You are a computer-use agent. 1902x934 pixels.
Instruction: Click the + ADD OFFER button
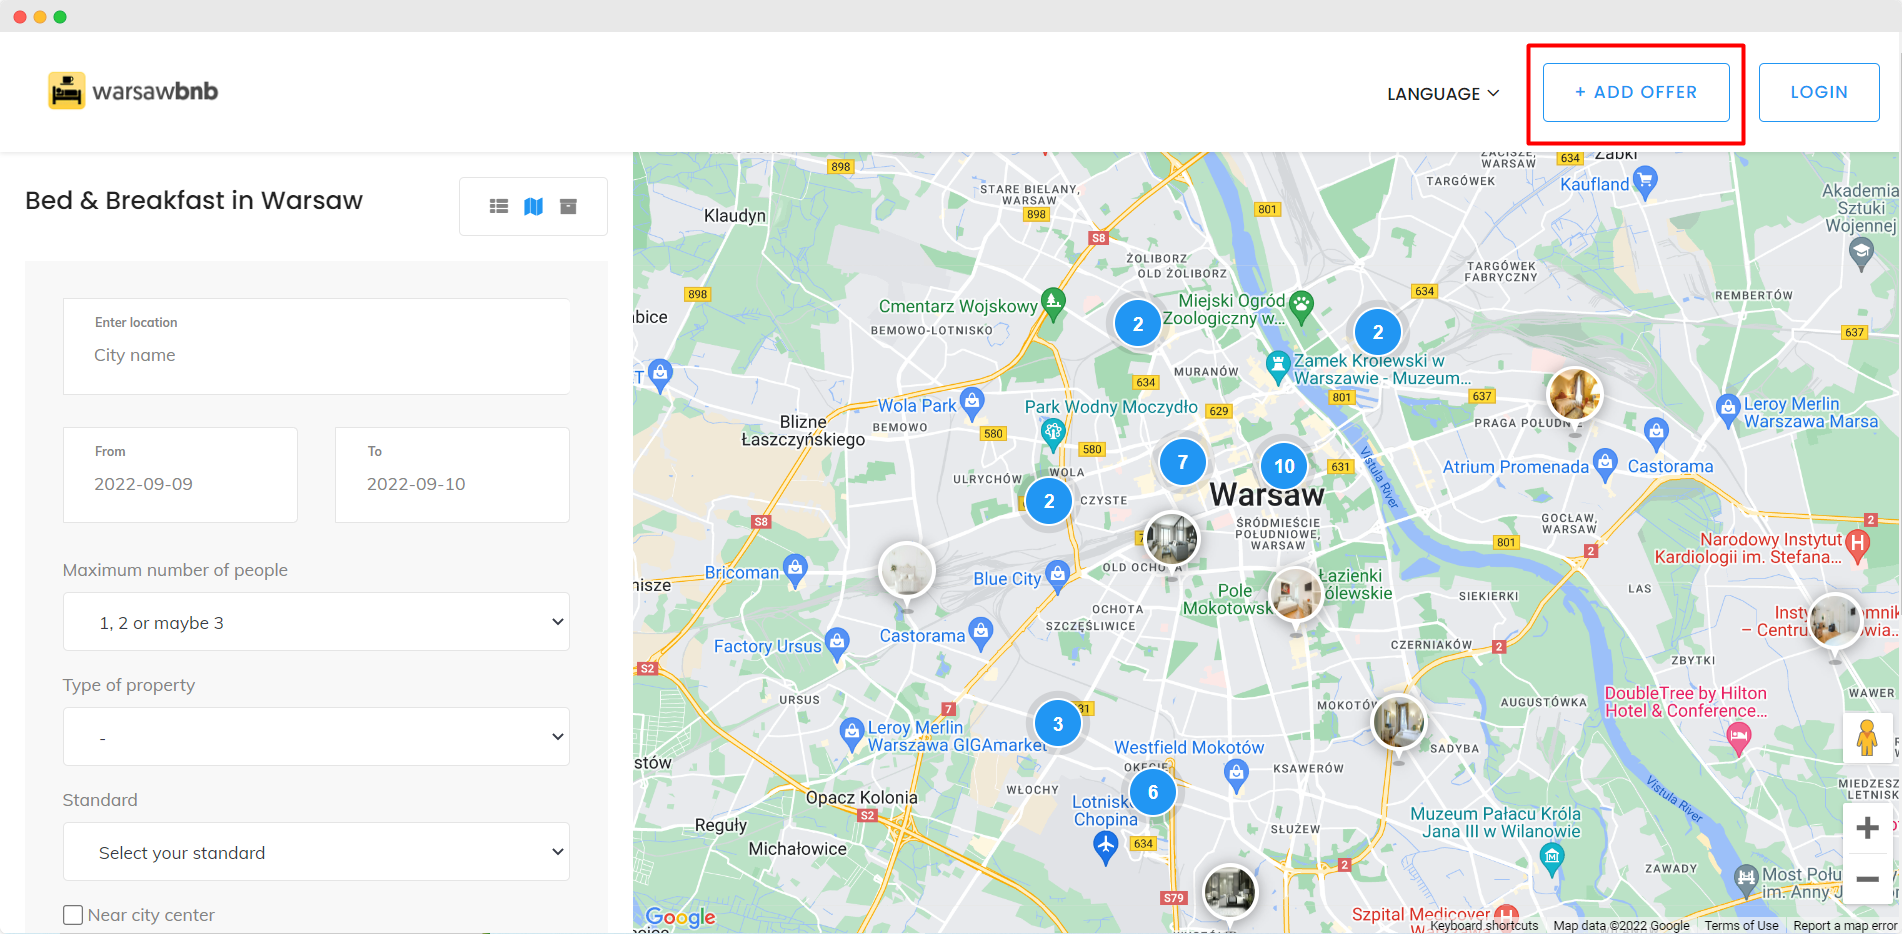point(1636,92)
